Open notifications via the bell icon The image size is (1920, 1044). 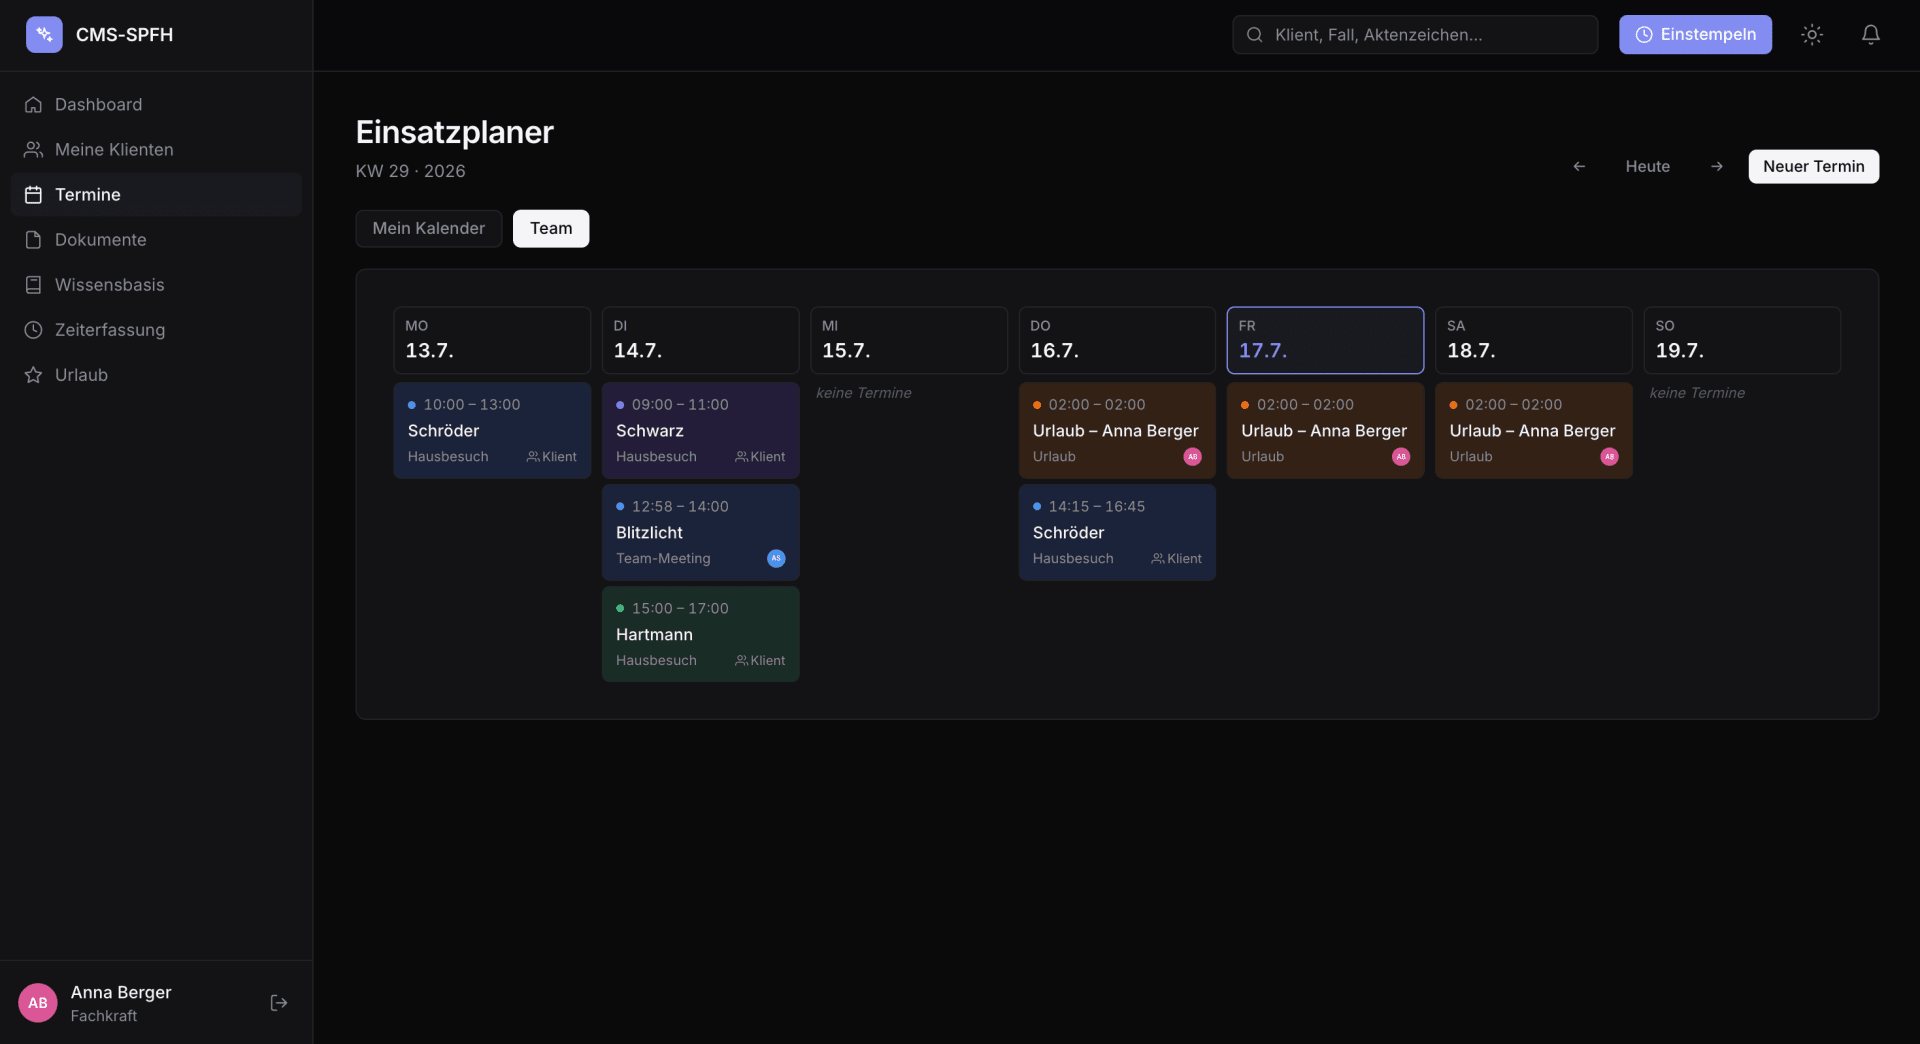click(x=1870, y=34)
